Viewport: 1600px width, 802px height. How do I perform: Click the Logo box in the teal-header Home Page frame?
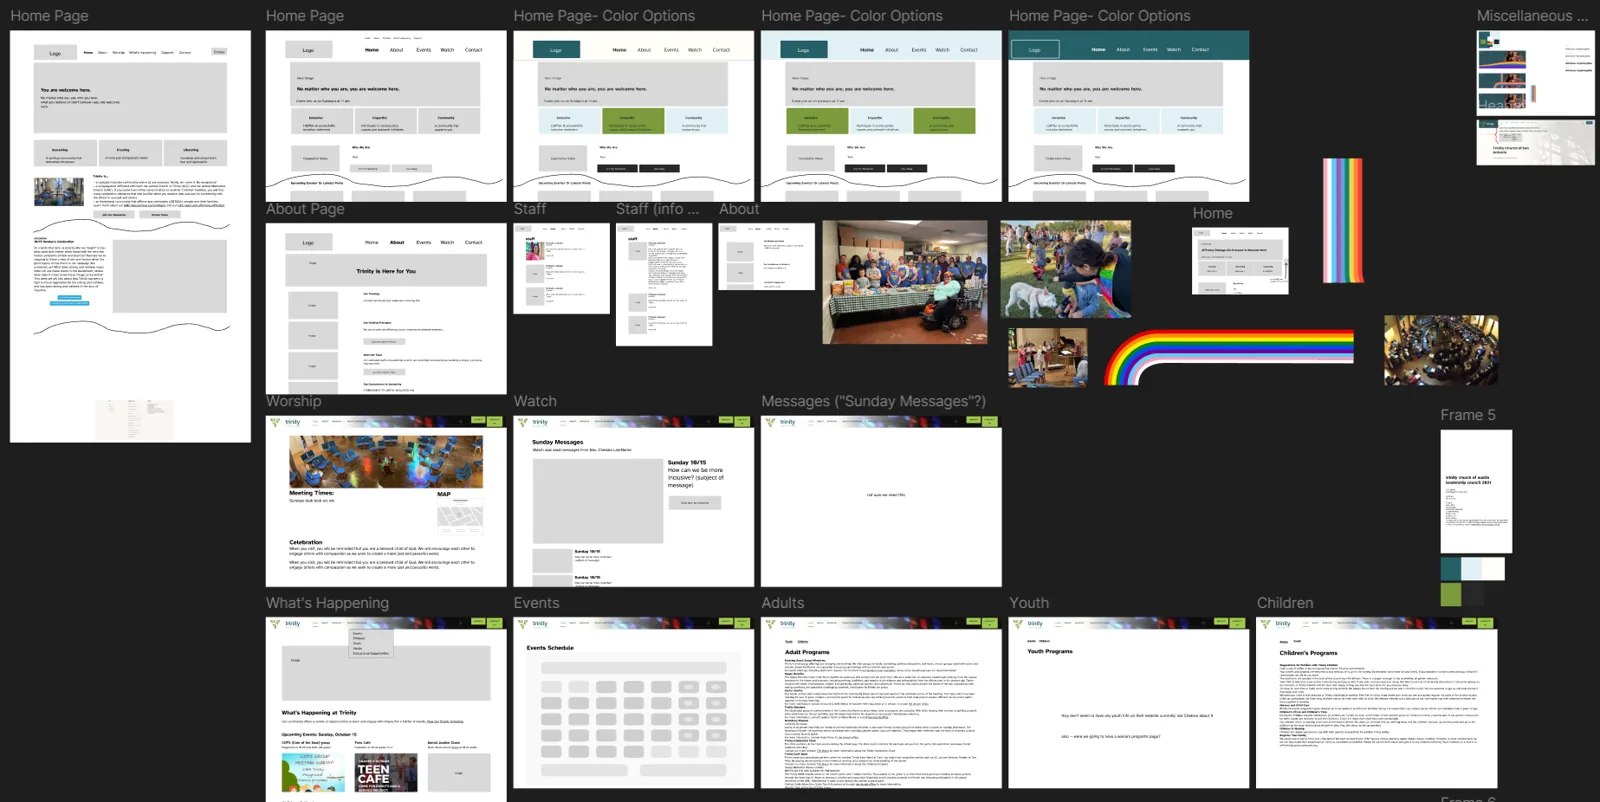click(1035, 50)
